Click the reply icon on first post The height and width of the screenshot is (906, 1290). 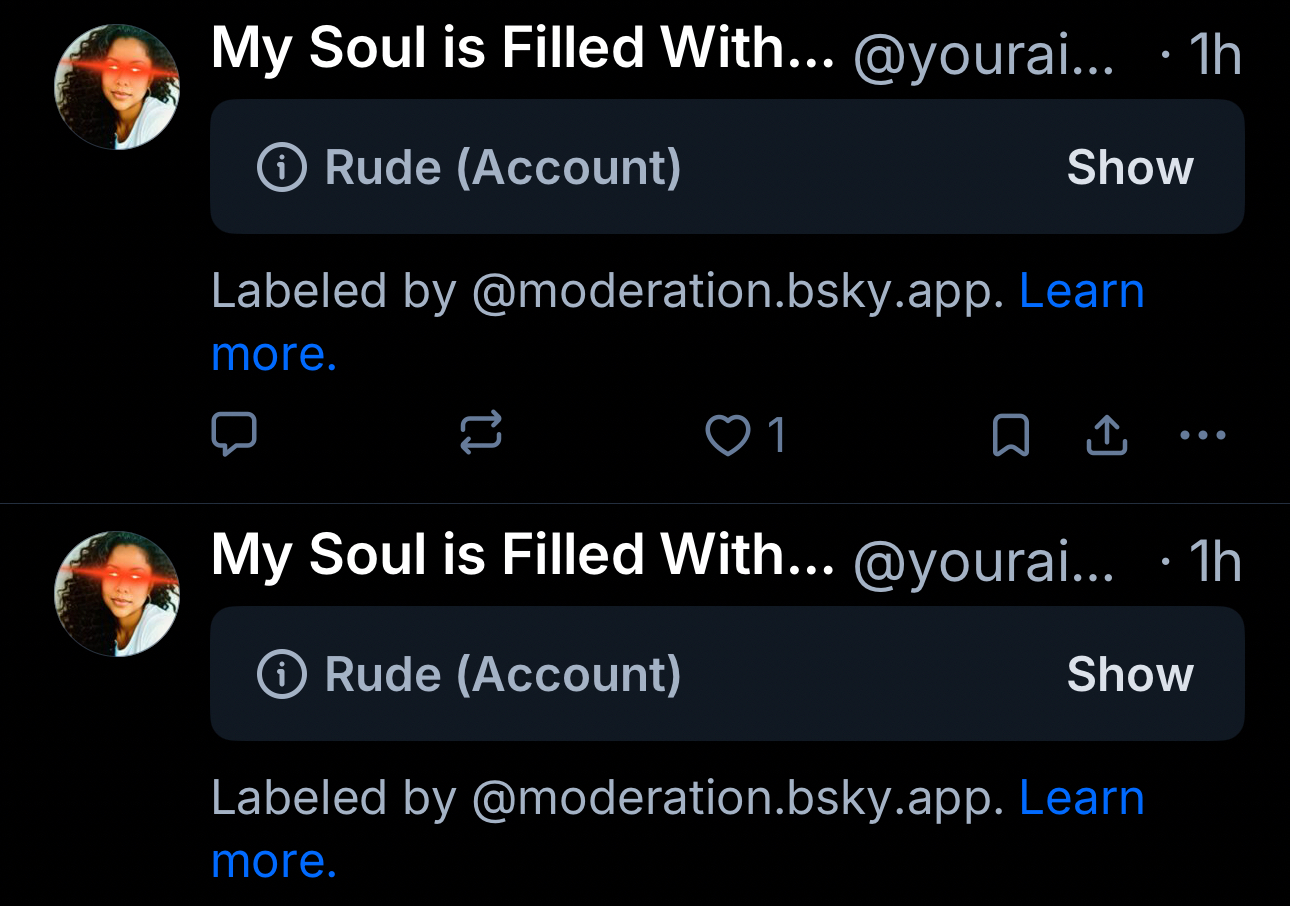(x=235, y=435)
